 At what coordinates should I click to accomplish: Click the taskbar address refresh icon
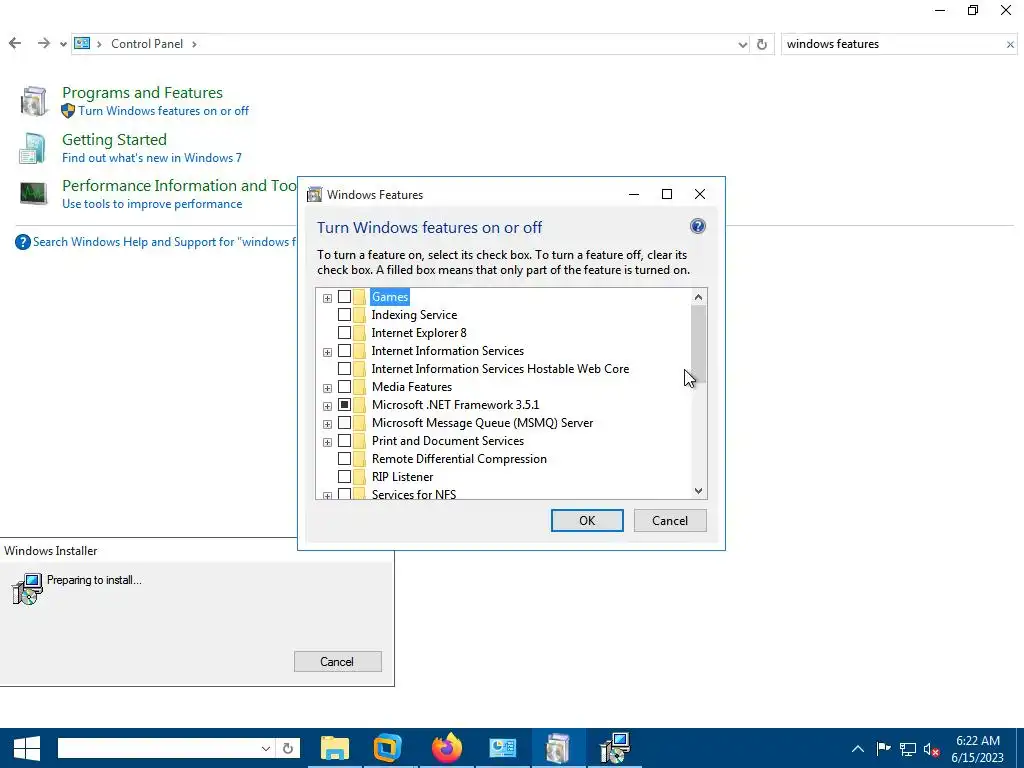tap(288, 748)
